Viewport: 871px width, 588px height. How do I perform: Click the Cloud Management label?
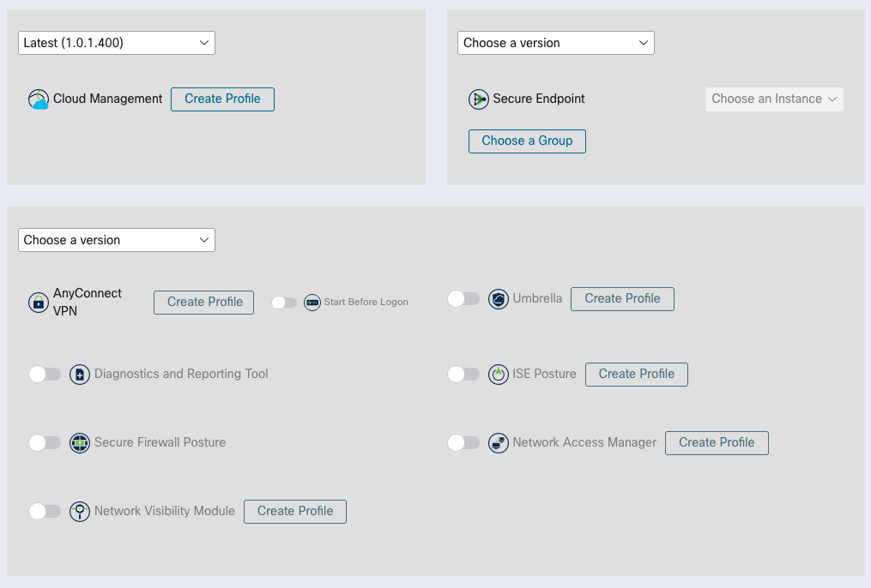point(108,99)
